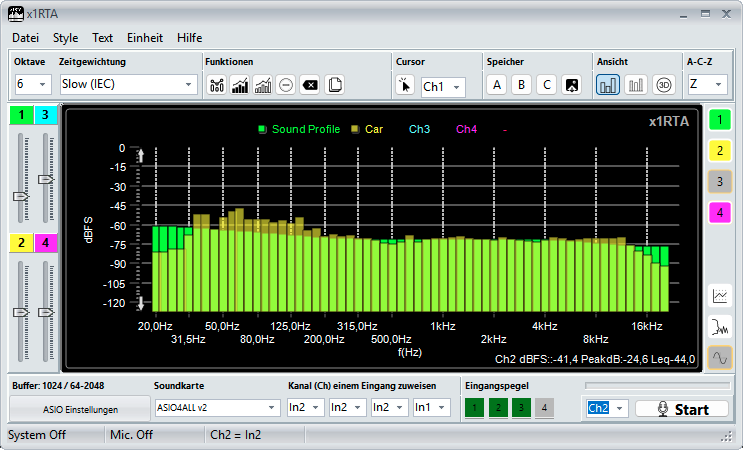Click the black save icon in Speicher
This screenshot has width=743, height=450.
[x=572, y=85]
